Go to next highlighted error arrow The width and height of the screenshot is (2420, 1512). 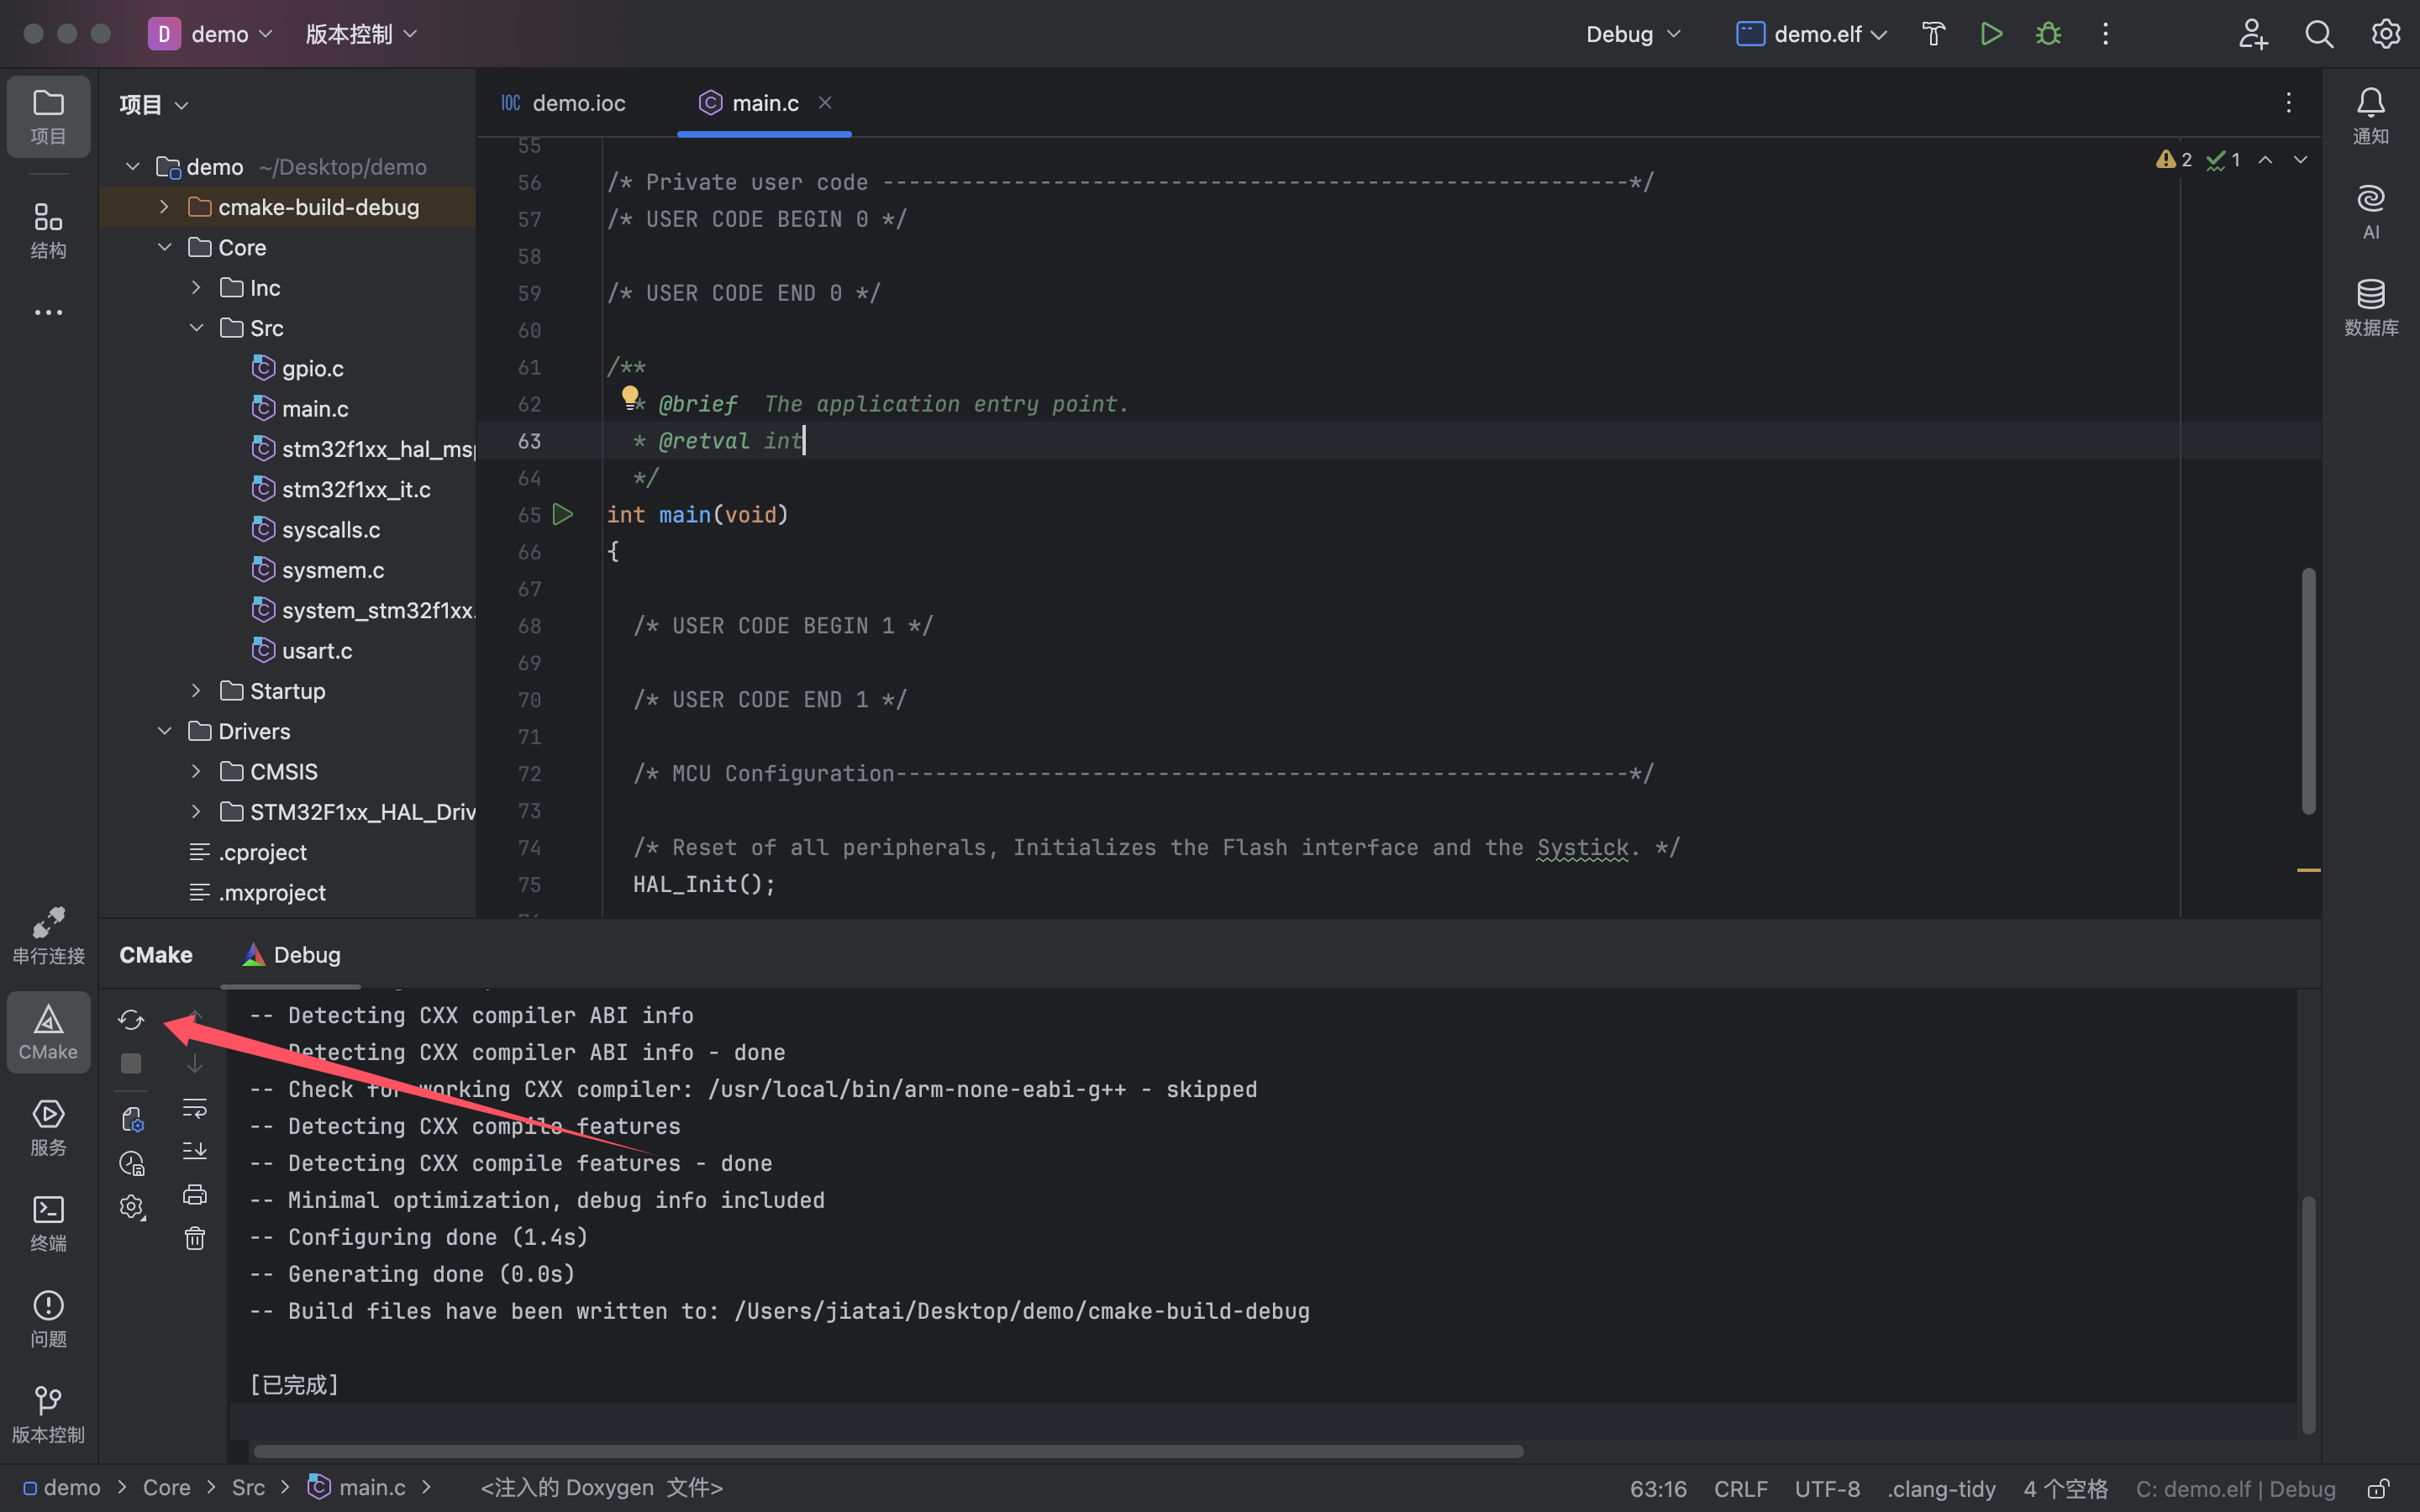(2300, 160)
